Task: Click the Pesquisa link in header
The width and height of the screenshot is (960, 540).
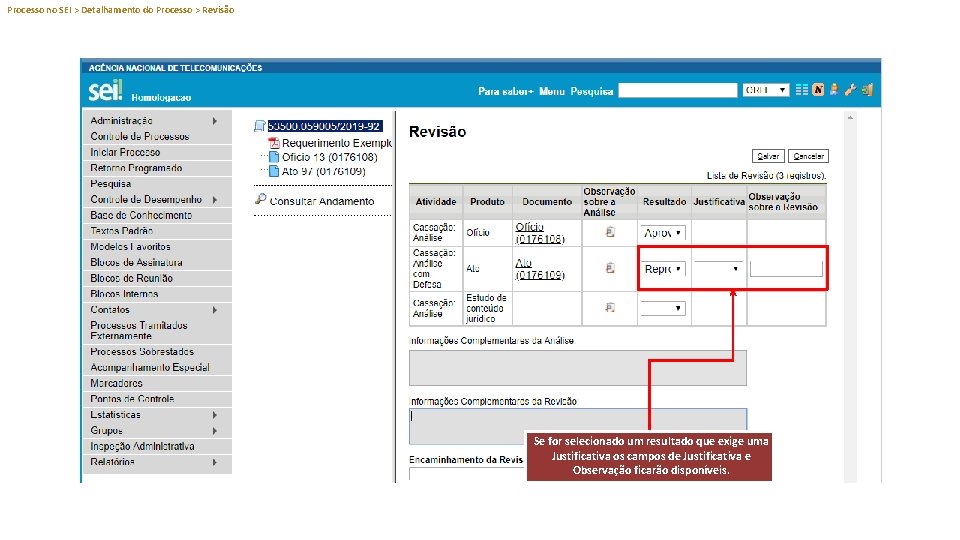Action: coord(591,91)
